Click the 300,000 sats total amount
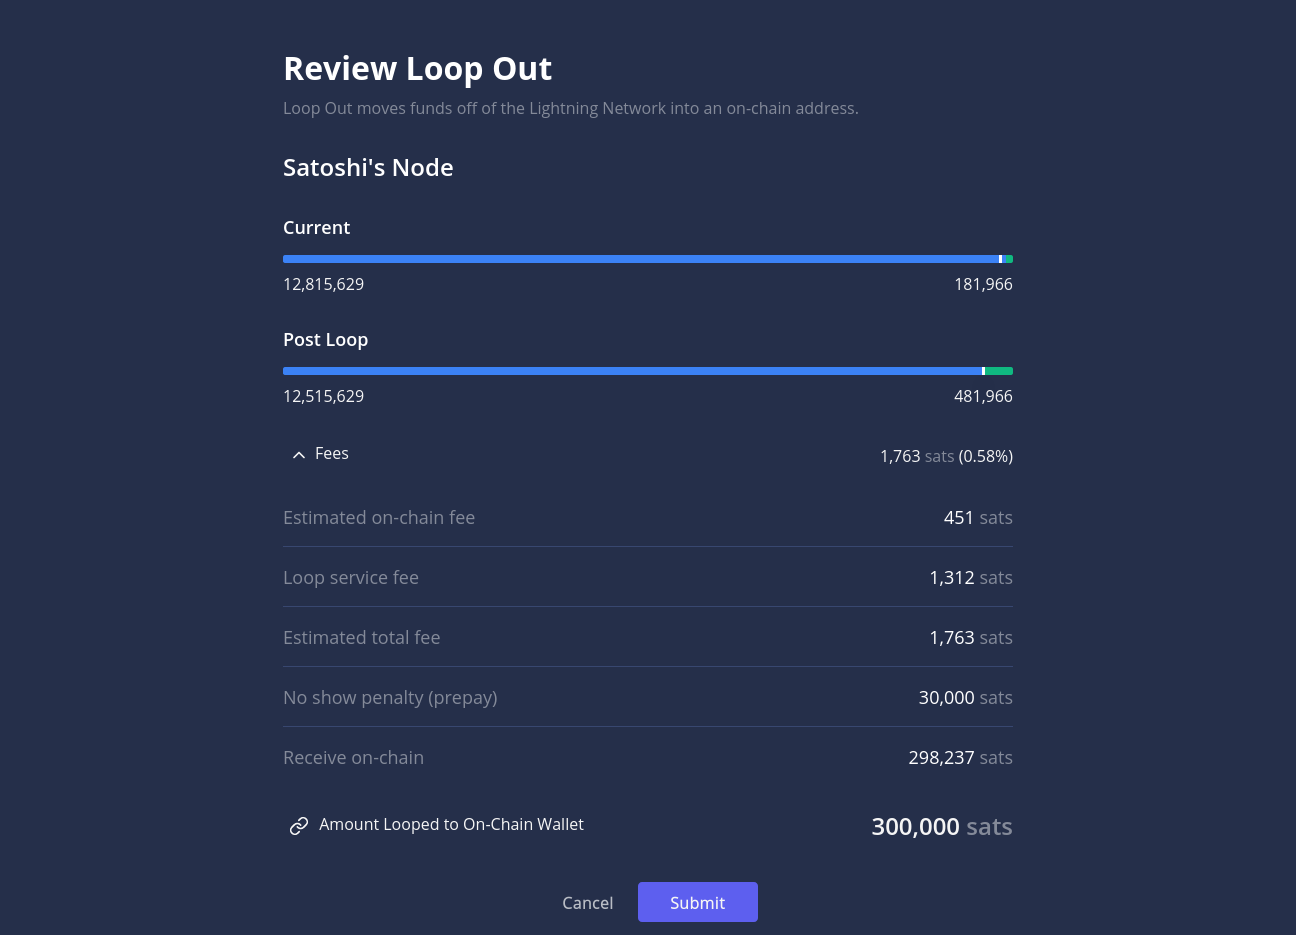 click(x=942, y=827)
